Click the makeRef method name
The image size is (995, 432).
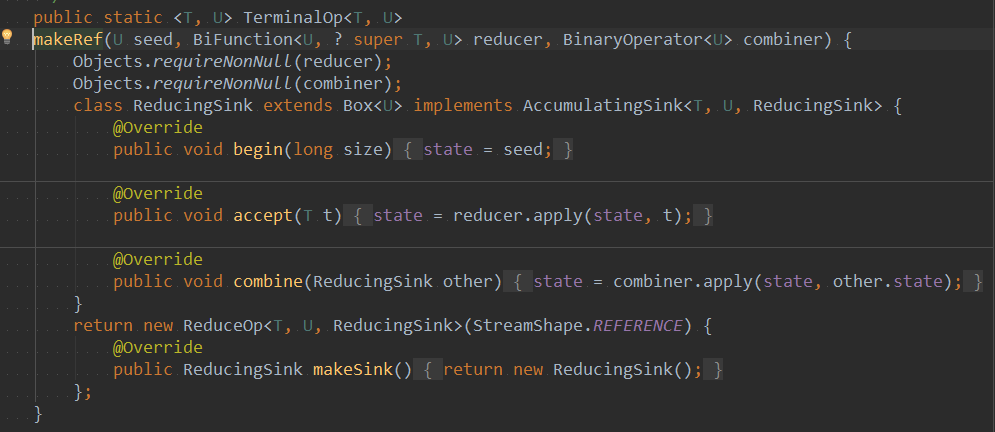(69, 39)
